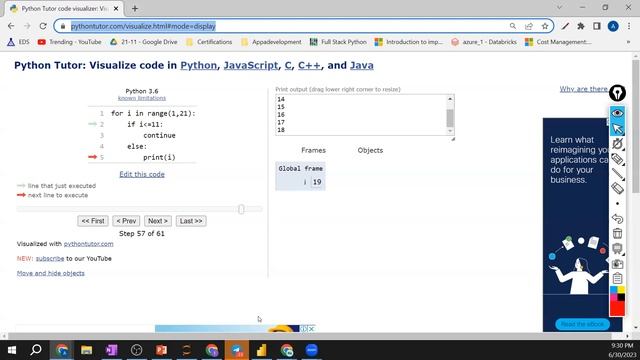Click the print output scroll up arrow

pyautogui.click(x=450, y=99)
